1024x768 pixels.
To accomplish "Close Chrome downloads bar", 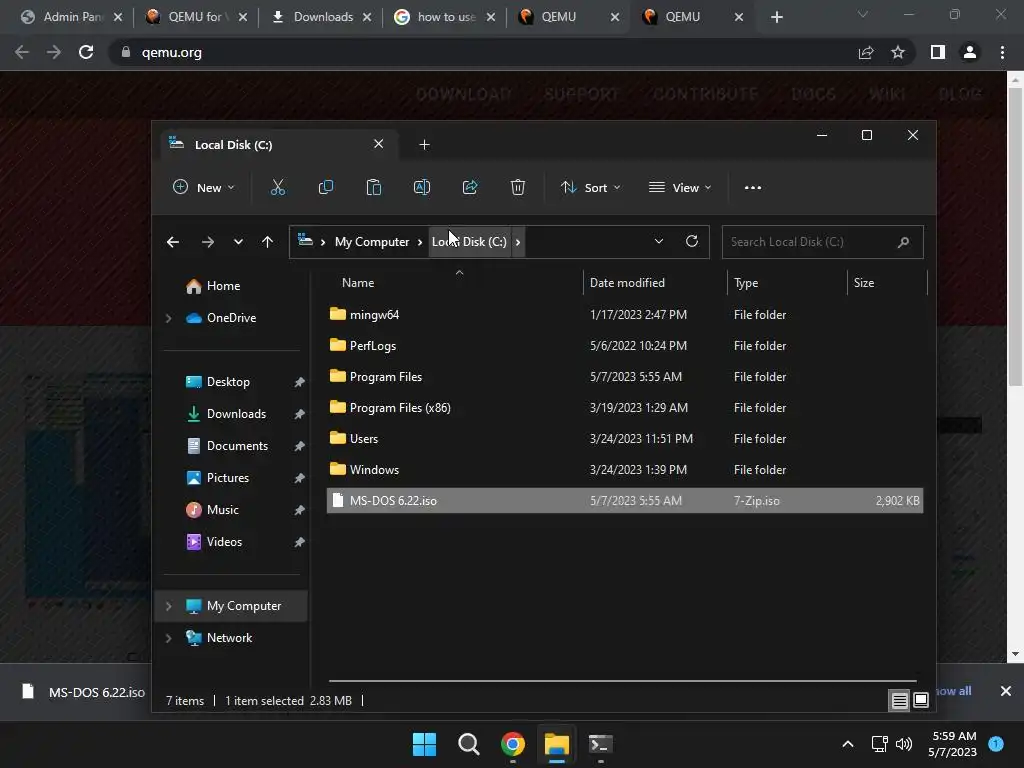I will (1006, 691).
